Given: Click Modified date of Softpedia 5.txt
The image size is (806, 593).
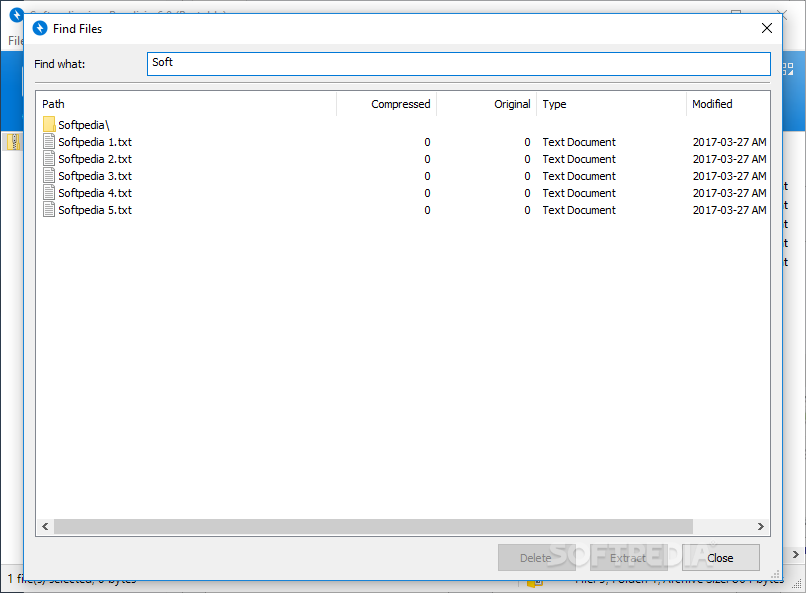Looking at the screenshot, I should point(729,210).
